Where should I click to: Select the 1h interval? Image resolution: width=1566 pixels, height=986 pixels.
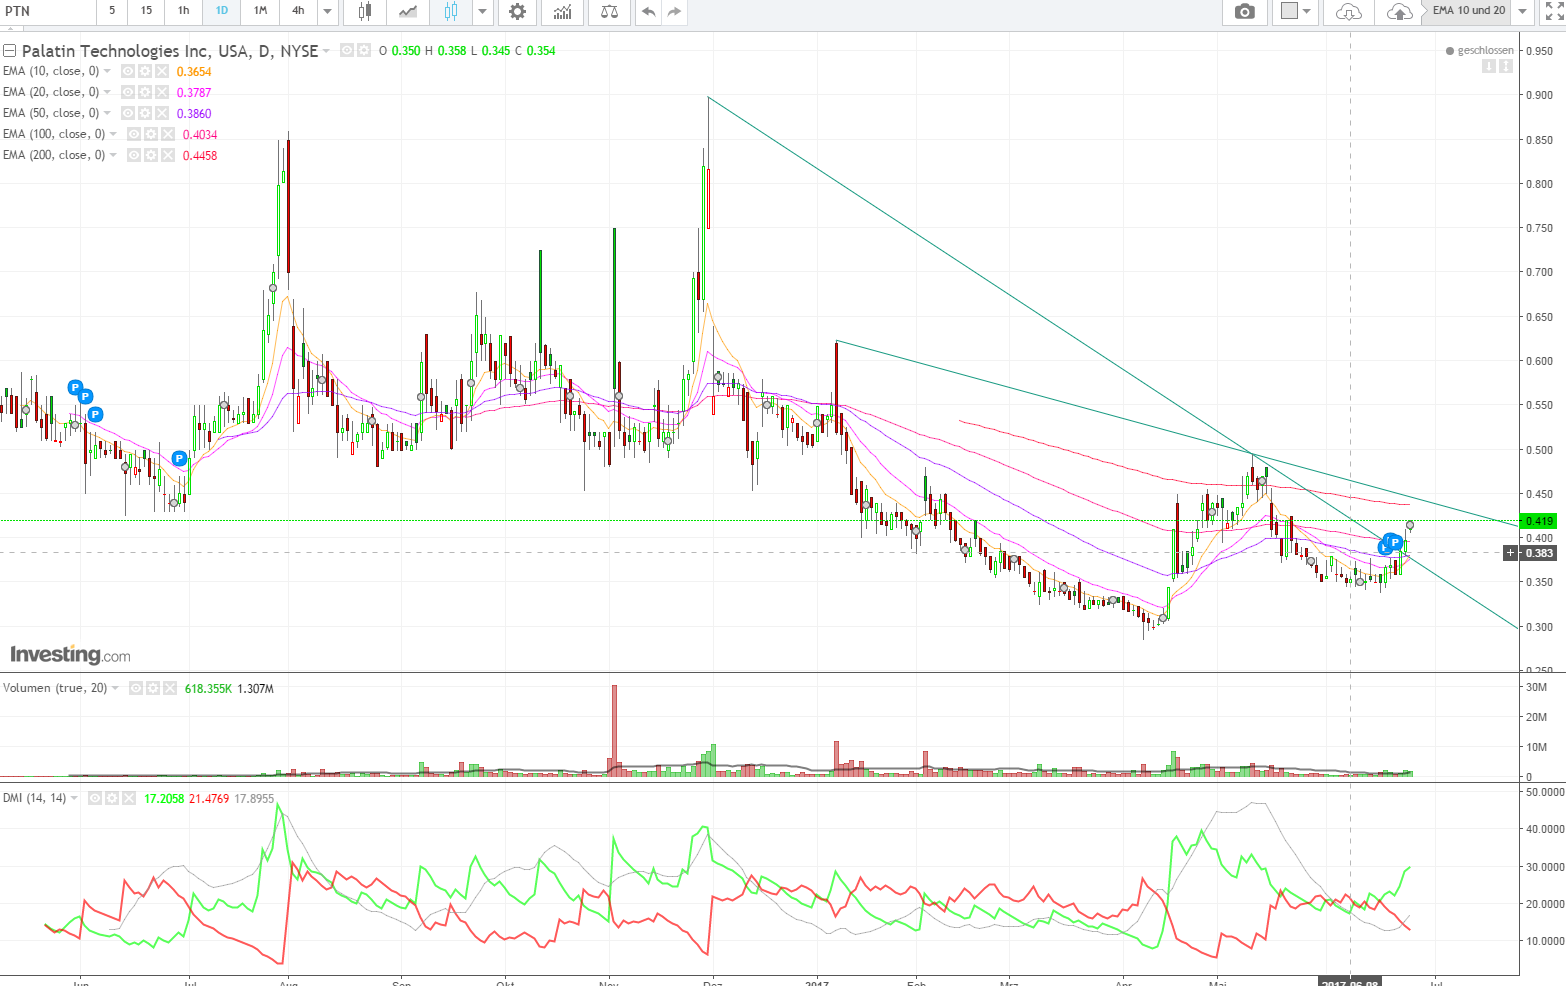click(184, 11)
